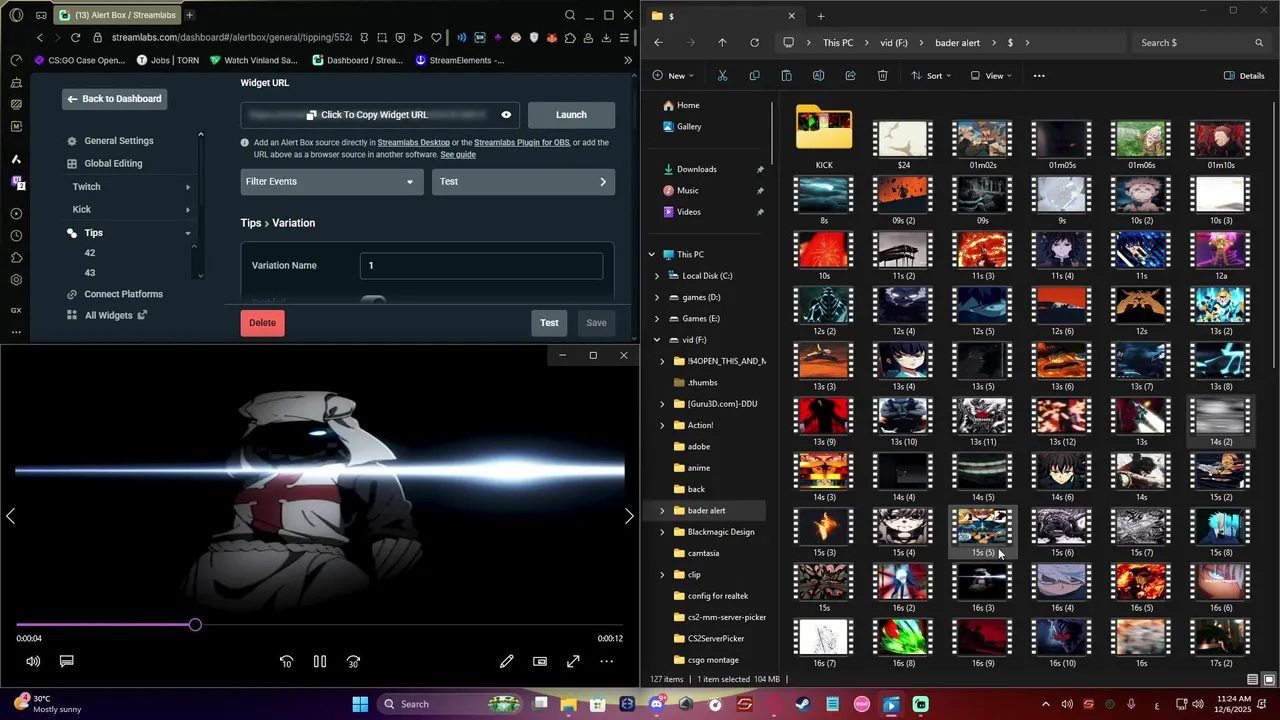This screenshot has height=720, width=1280.
Task: Switch to large thumbnails view layout
Action: (1269, 680)
